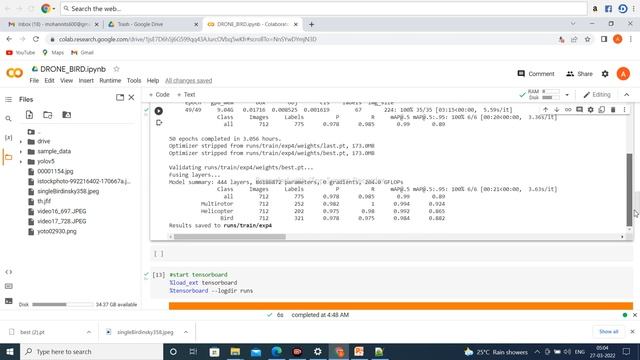Image resolution: width=640 pixels, height=360 pixels.
Task: Switch to the Gmail Inbox tab
Action: click(x=53, y=24)
